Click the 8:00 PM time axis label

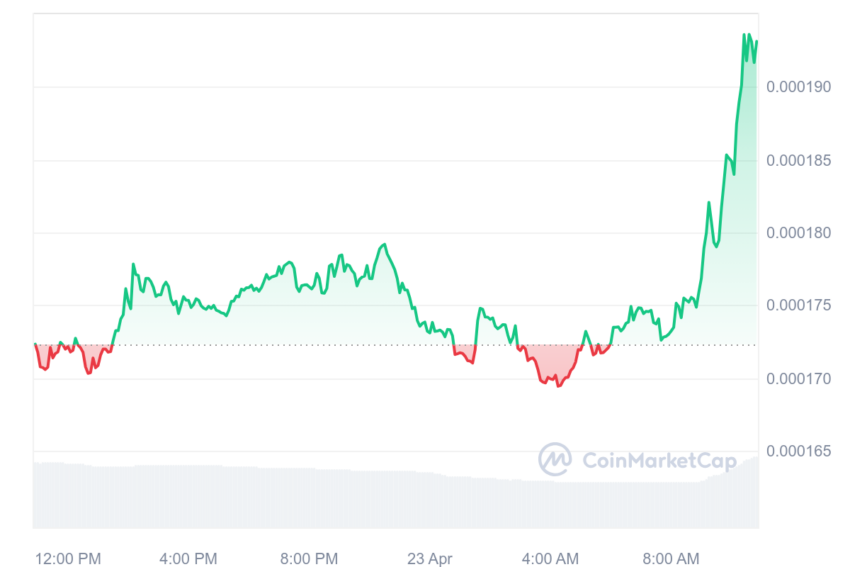[x=309, y=558]
